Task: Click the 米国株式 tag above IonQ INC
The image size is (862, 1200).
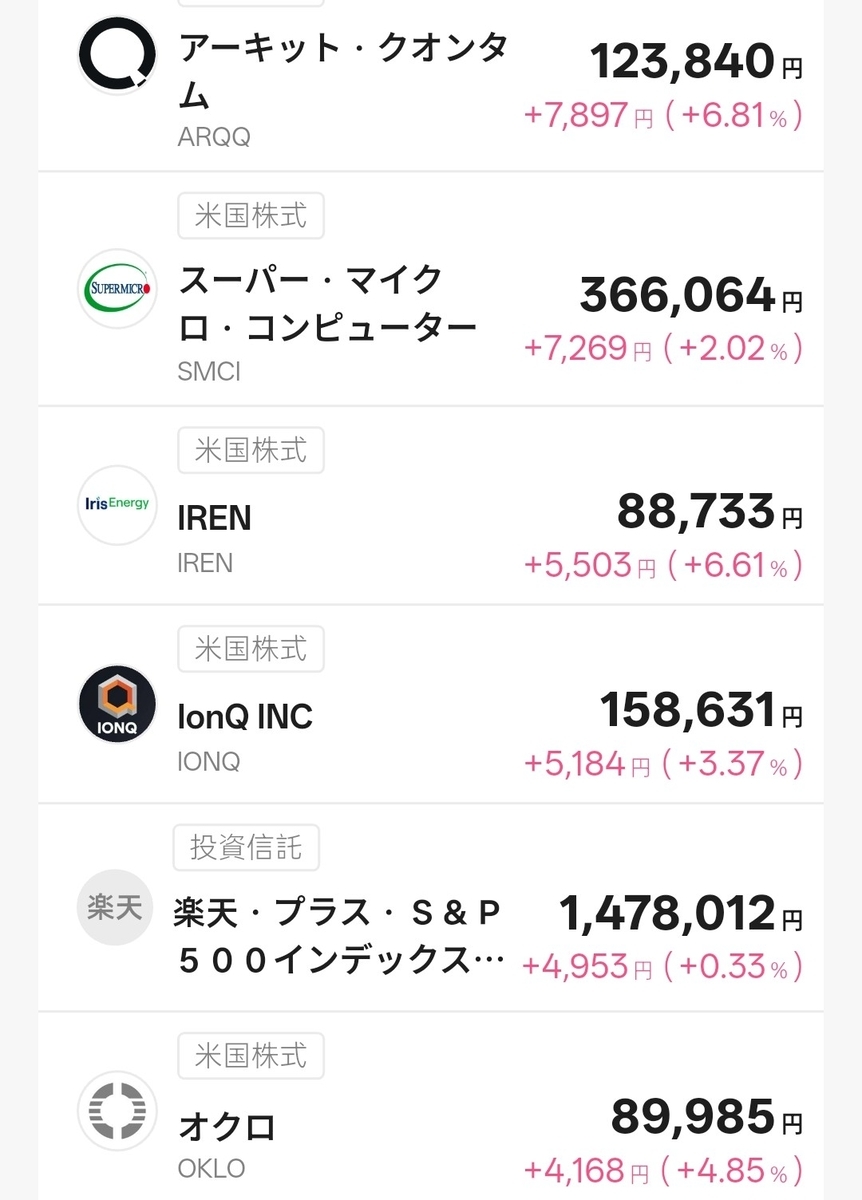Action: (x=250, y=649)
